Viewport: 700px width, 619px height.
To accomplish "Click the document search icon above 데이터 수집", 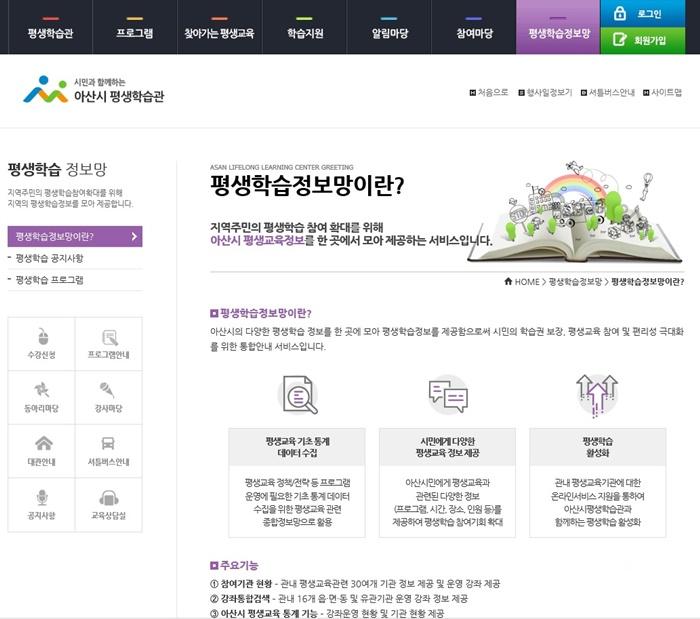I will pyautogui.click(x=298, y=395).
